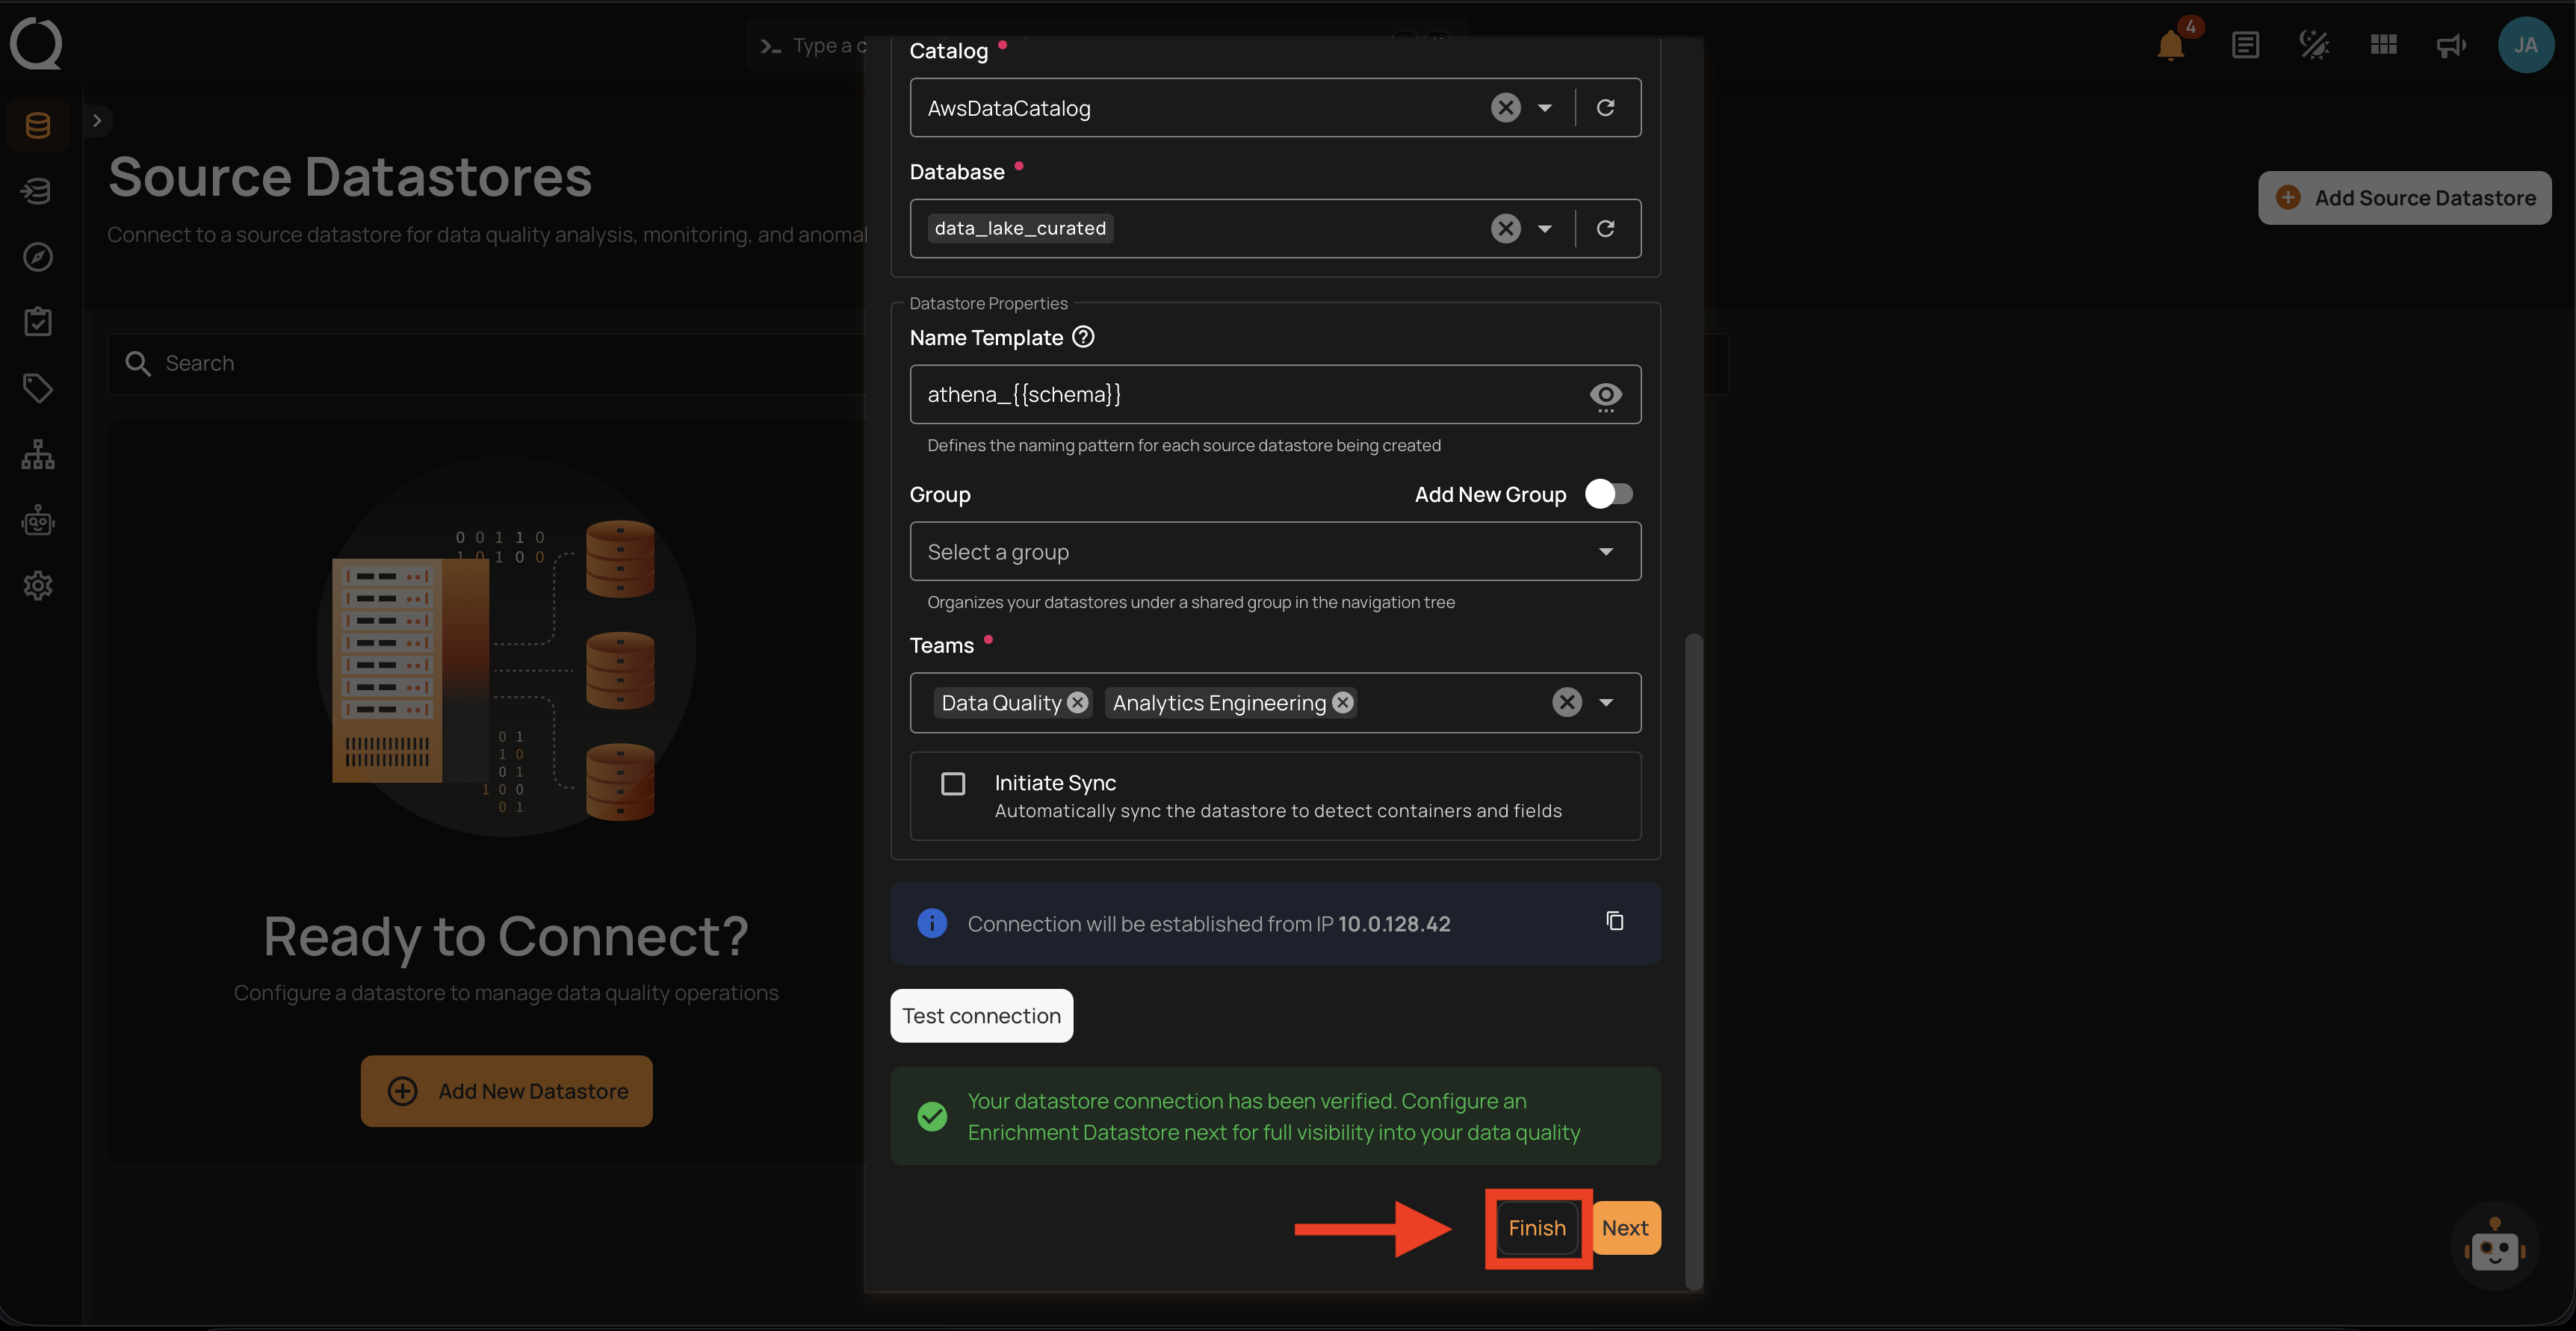Open the JA user avatar menu
Screen dimensions: 2576x1331
point(2525,45)
